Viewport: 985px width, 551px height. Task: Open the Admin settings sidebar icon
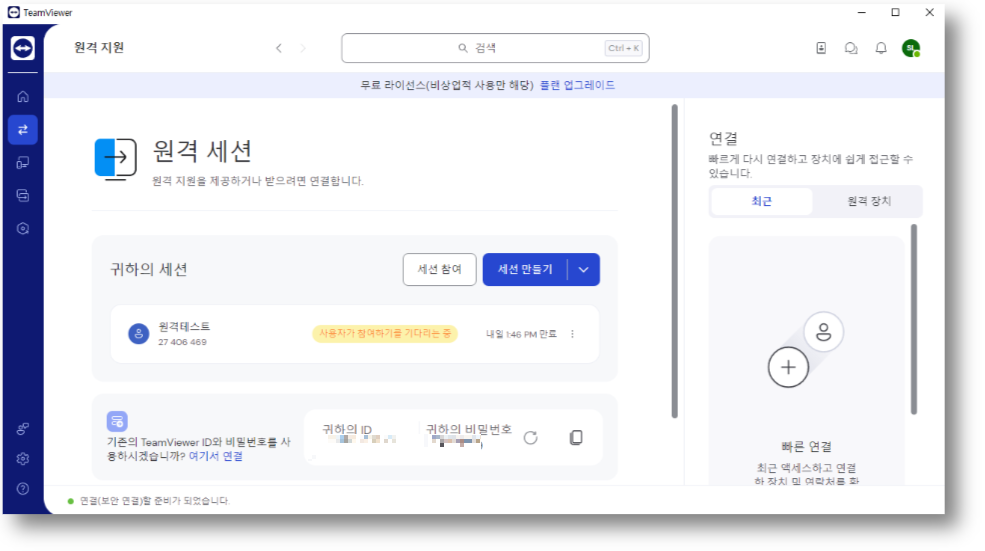(23, 229)
